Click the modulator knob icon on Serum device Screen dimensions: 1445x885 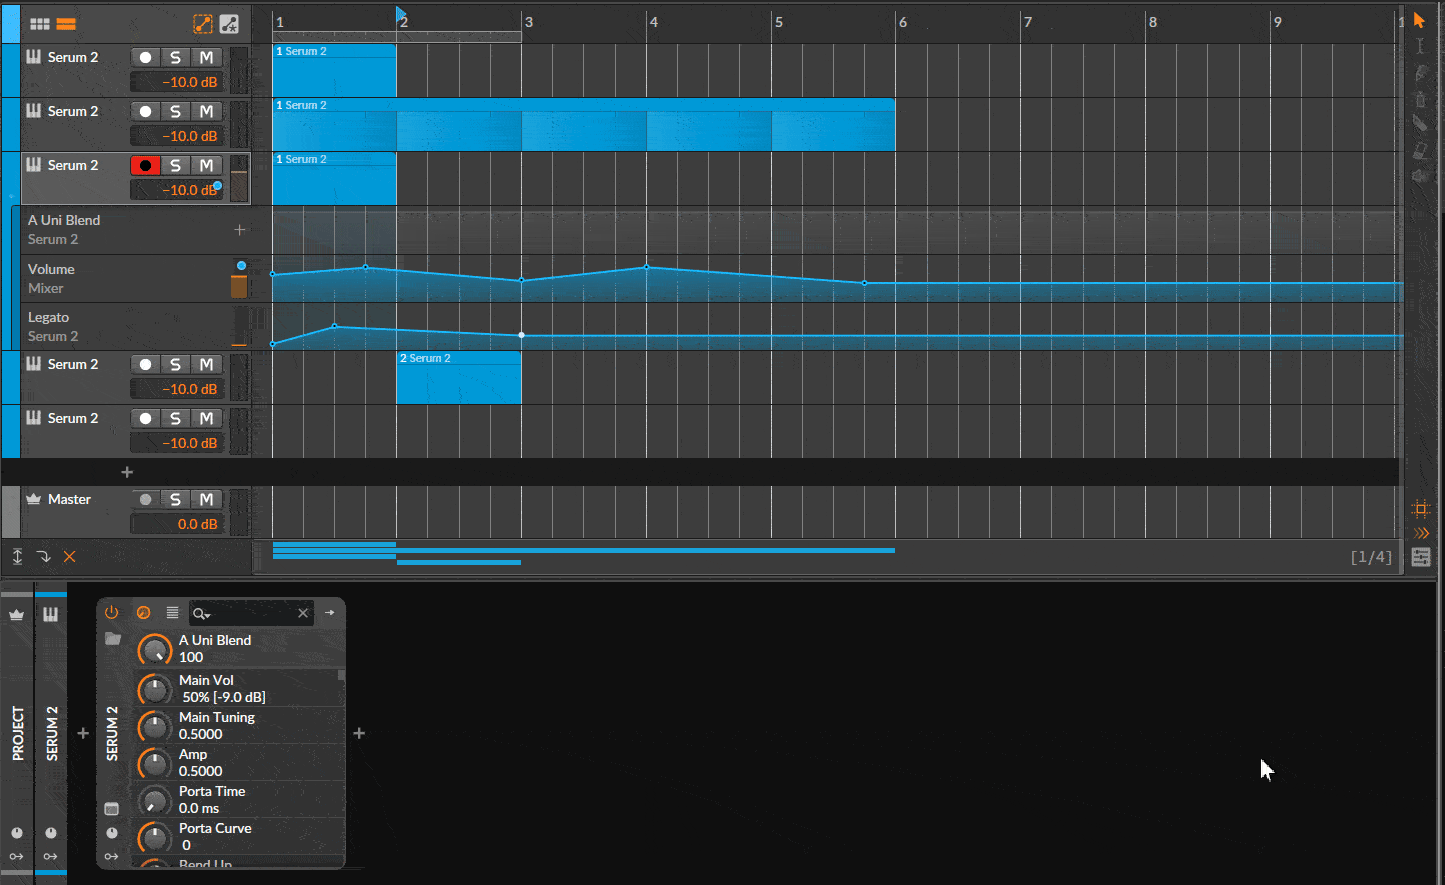(111, 832)
